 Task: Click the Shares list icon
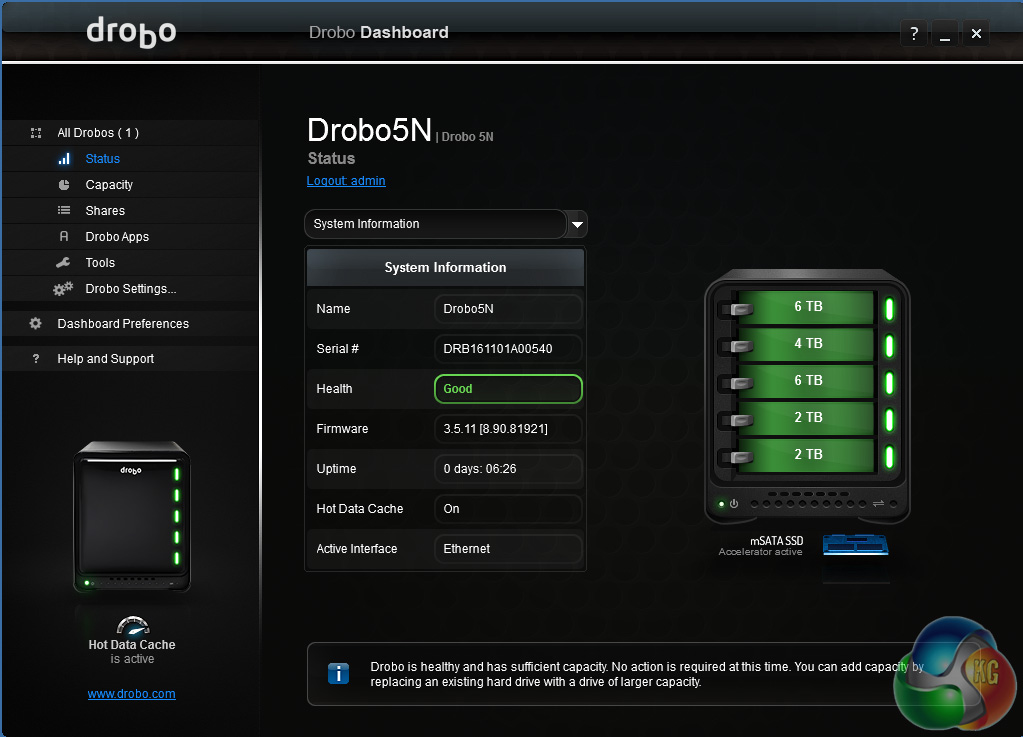tap(64, 210)
